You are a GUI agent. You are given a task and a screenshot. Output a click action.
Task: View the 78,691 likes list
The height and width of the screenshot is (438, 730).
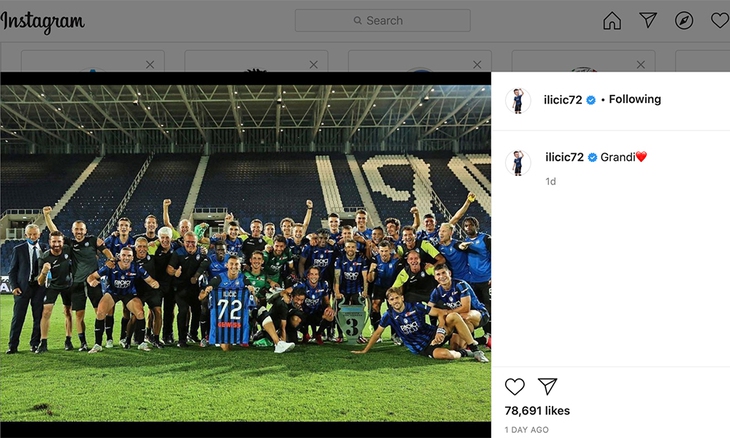tap(537, 411)
